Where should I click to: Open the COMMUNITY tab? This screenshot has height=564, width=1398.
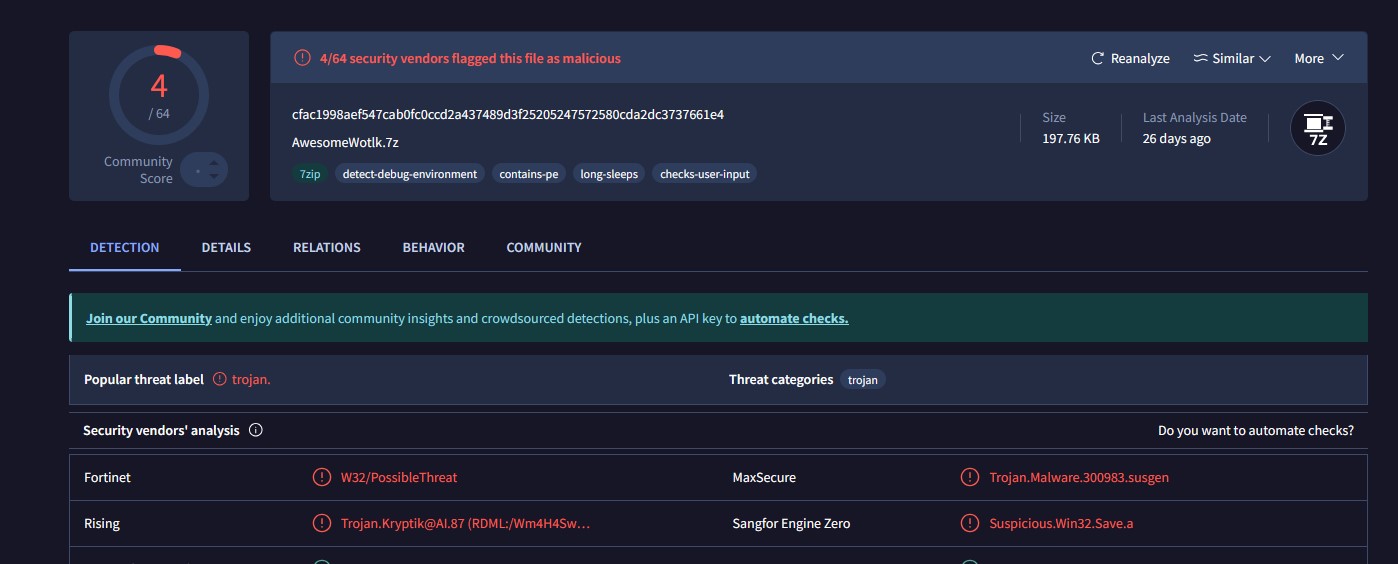click(544, 248)
